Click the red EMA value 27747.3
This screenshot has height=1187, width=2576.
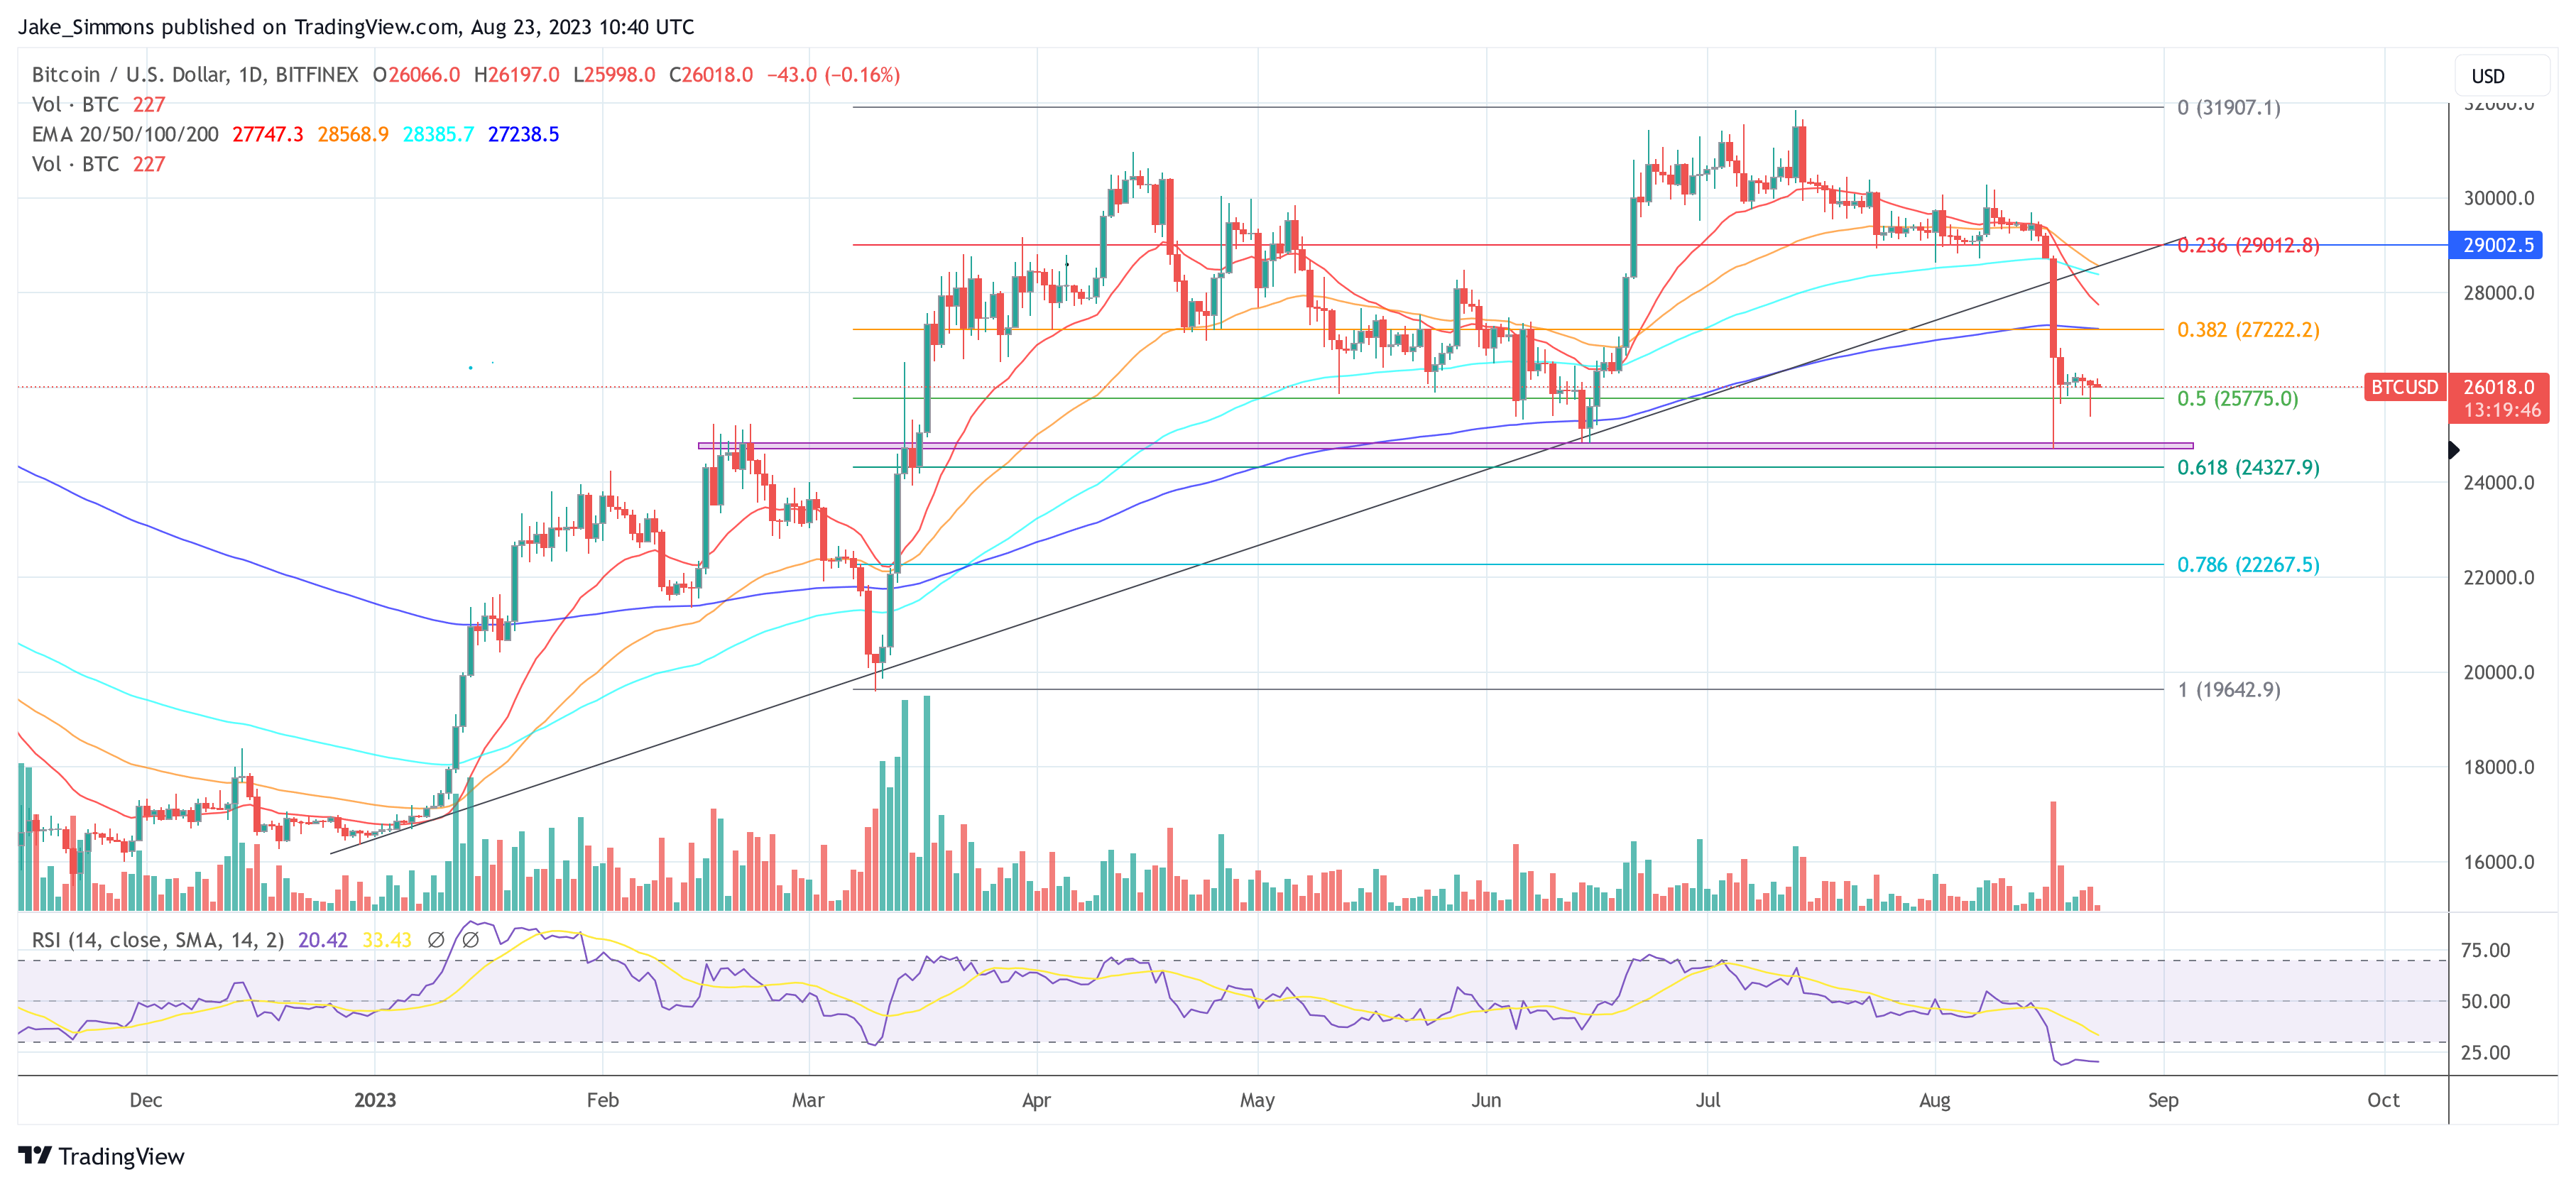coord(267,134)
